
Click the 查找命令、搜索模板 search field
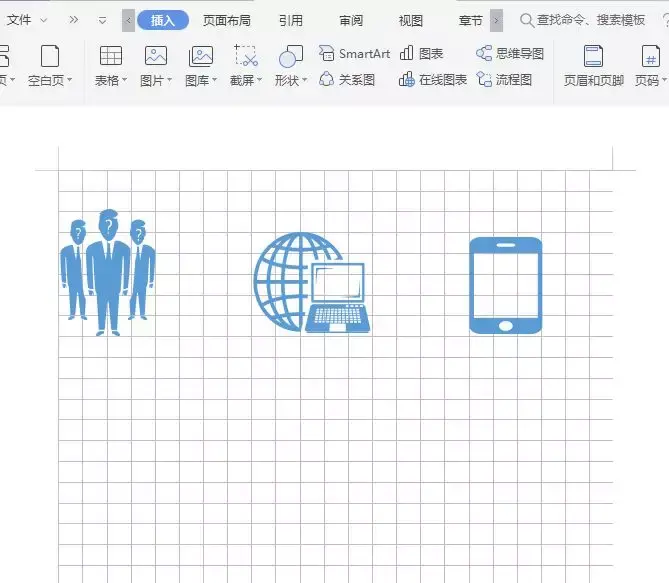tap(591, 20)
